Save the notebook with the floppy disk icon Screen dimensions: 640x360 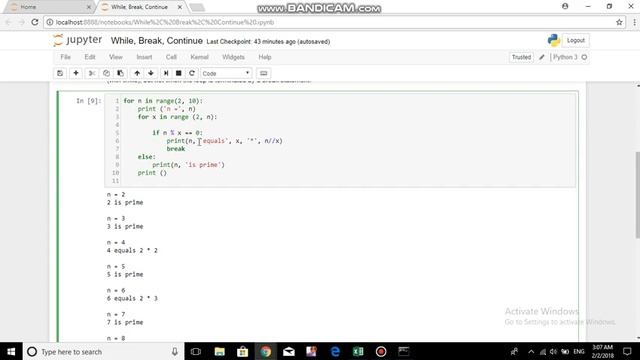(x=60, y=73)
